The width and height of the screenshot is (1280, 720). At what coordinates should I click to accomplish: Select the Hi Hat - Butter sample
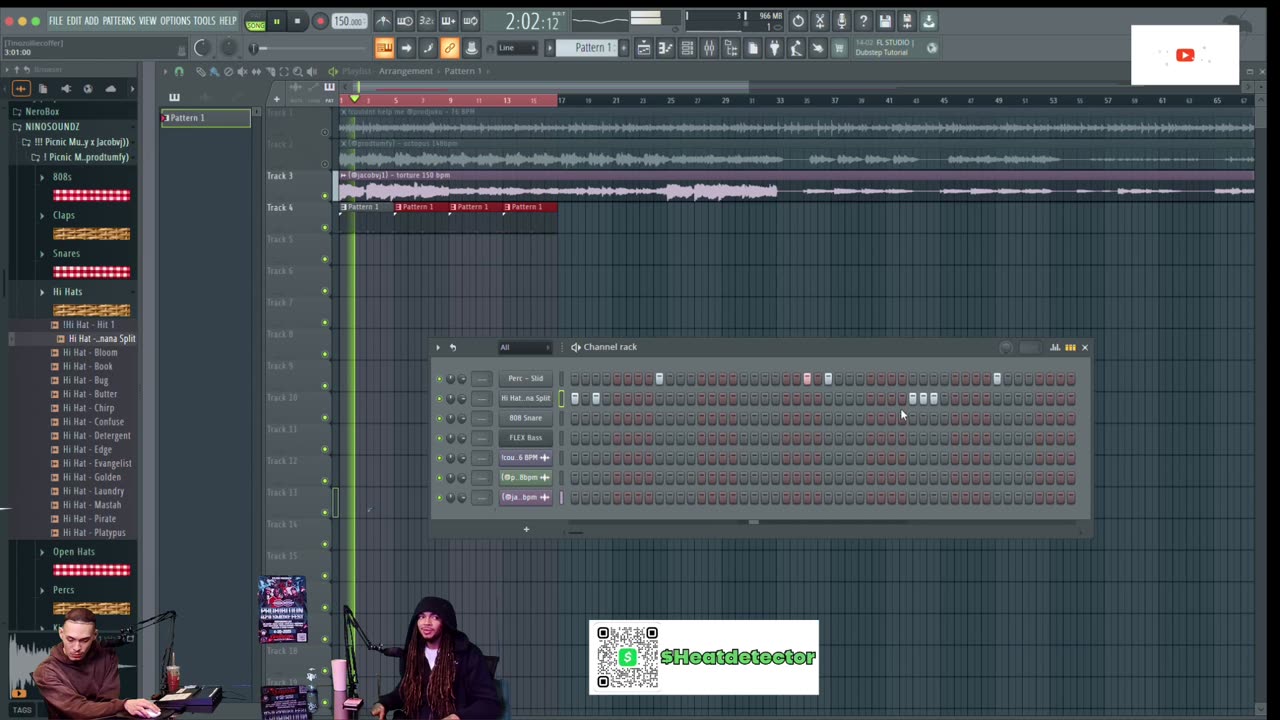(90, 394)
